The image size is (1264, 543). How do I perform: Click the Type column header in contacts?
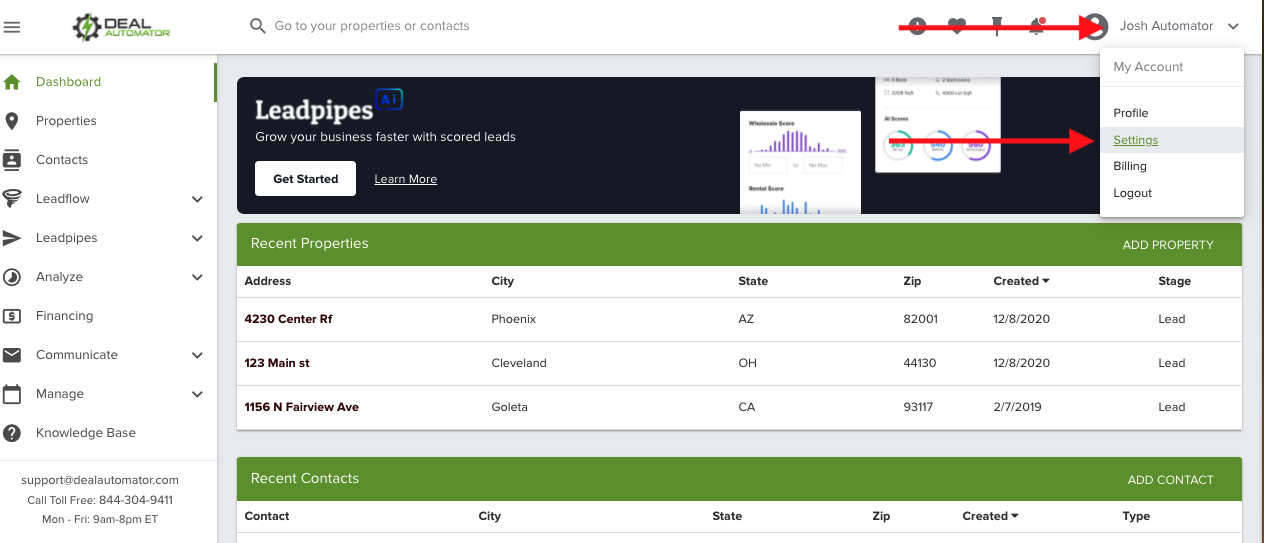click(1136, 516)
